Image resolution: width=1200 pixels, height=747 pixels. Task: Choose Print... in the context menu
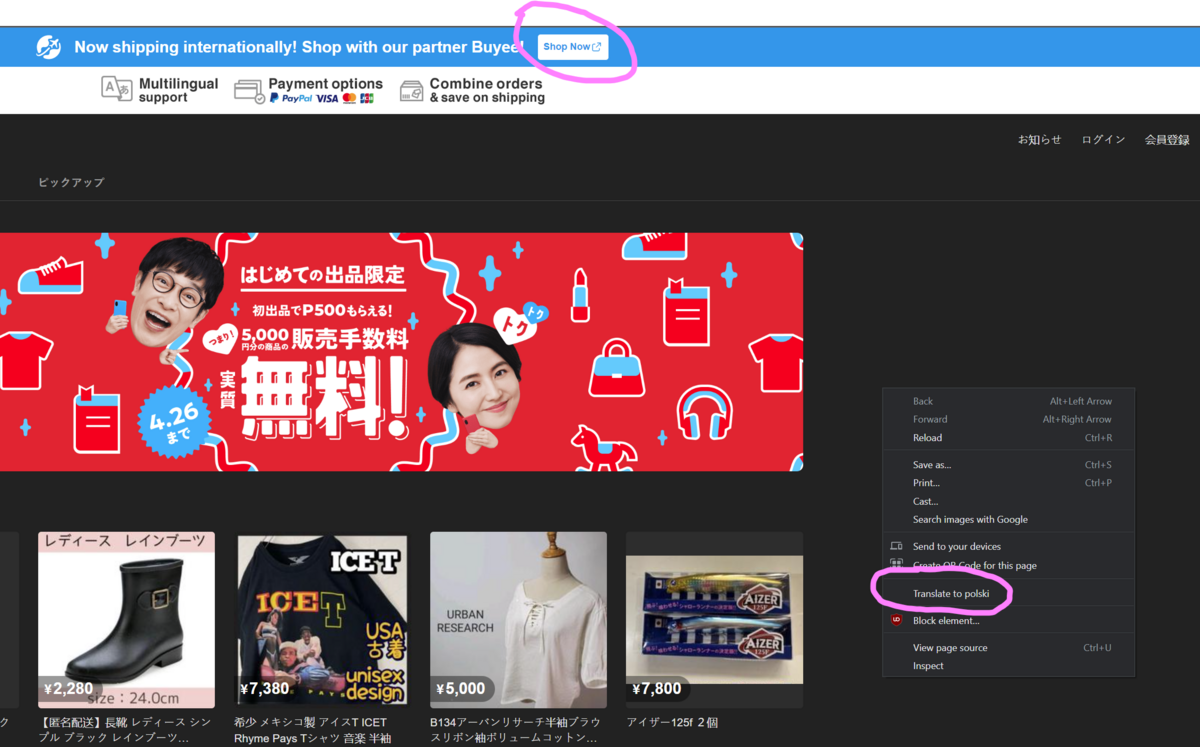pyautogui.click(x=1009, y=483)
